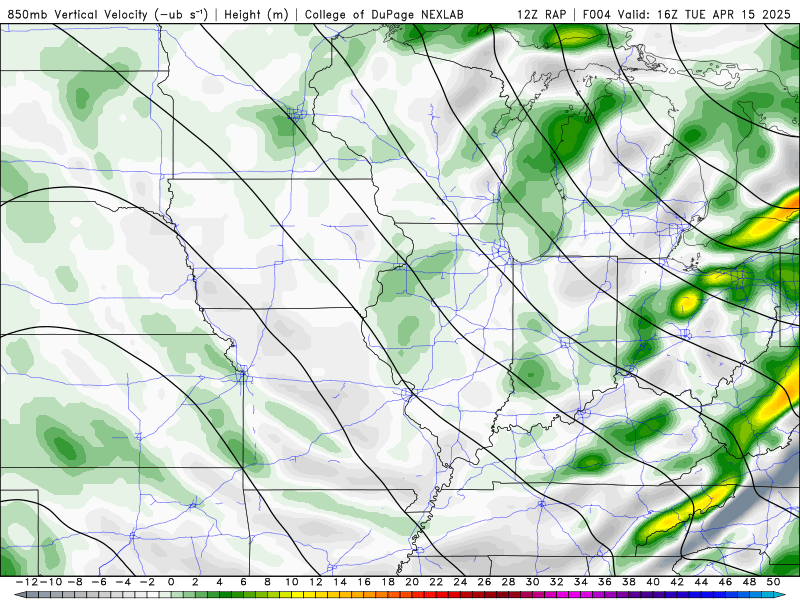Click the 10 value on the color scale

[291, 582]
